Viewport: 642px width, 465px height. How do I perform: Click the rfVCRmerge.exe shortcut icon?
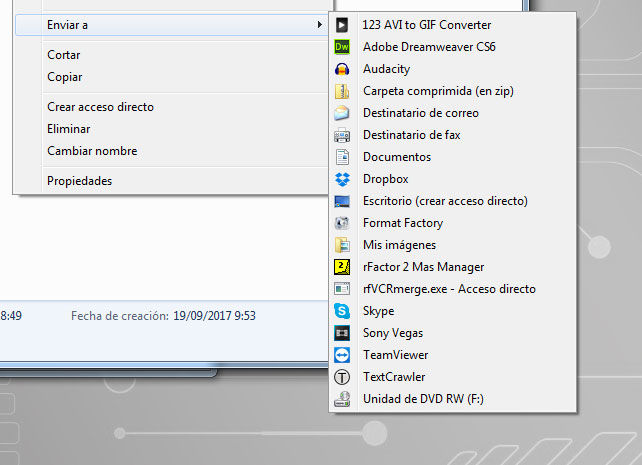342,289
